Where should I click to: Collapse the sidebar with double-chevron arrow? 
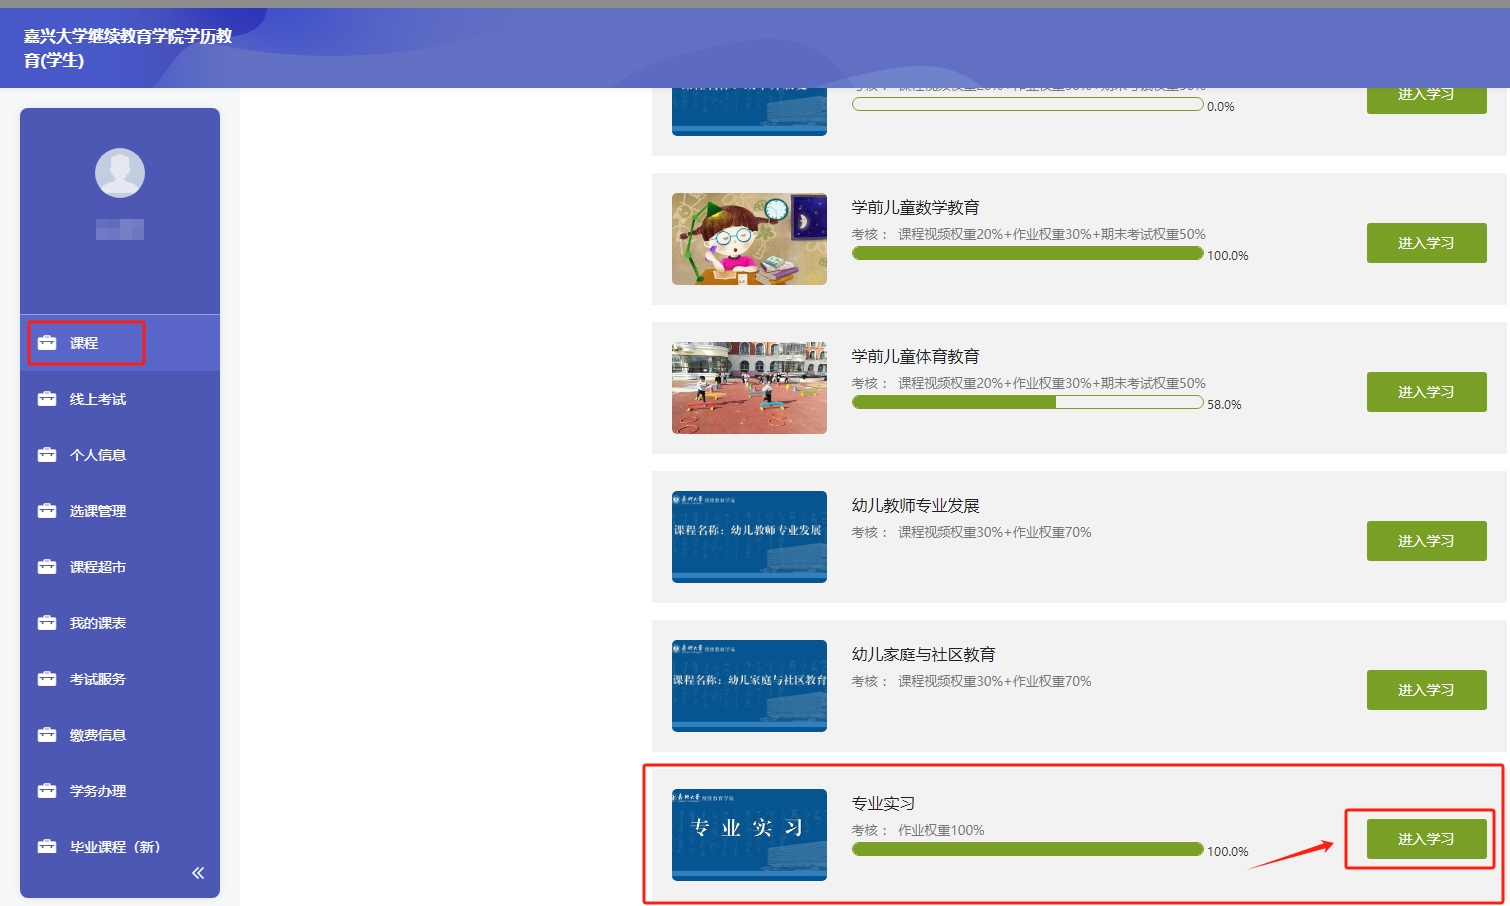pyautogui.click(x=198, y=873)
